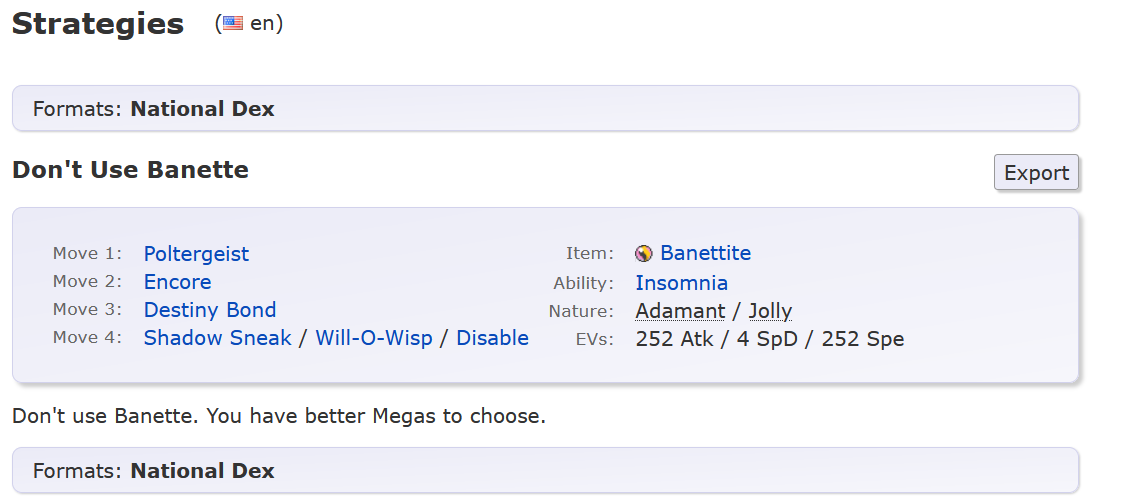Screen dimensions: 1136x502
Task: Open the Disable move link
Action: coord(493,338)
